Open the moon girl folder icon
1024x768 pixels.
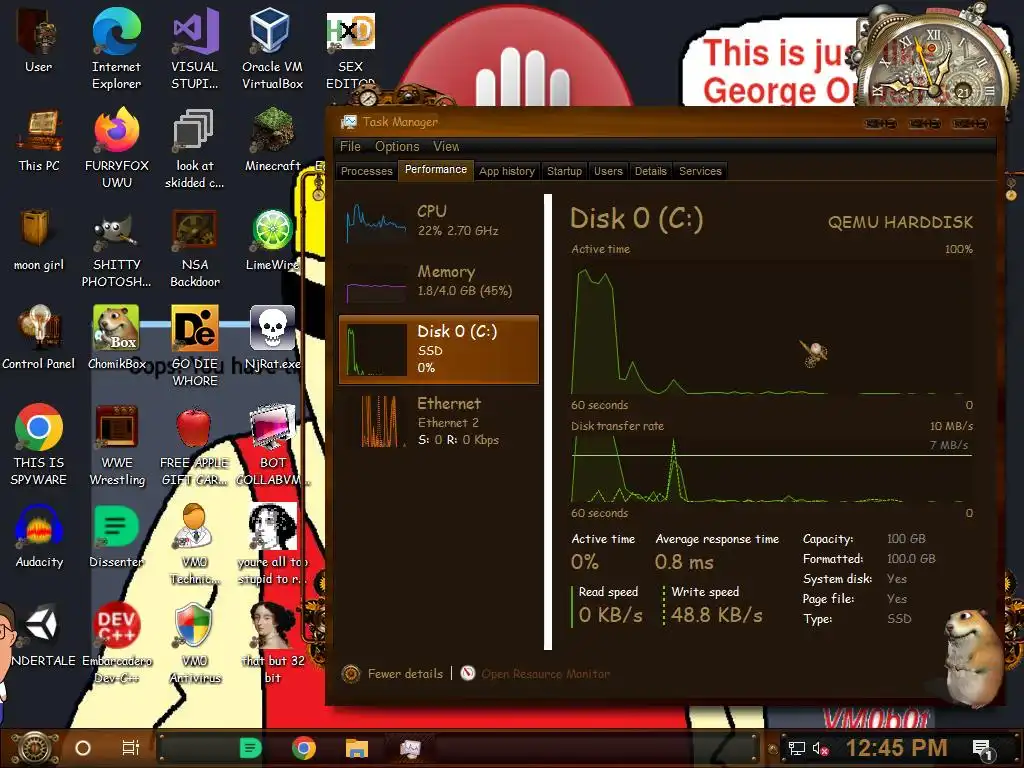click(39, 240)
